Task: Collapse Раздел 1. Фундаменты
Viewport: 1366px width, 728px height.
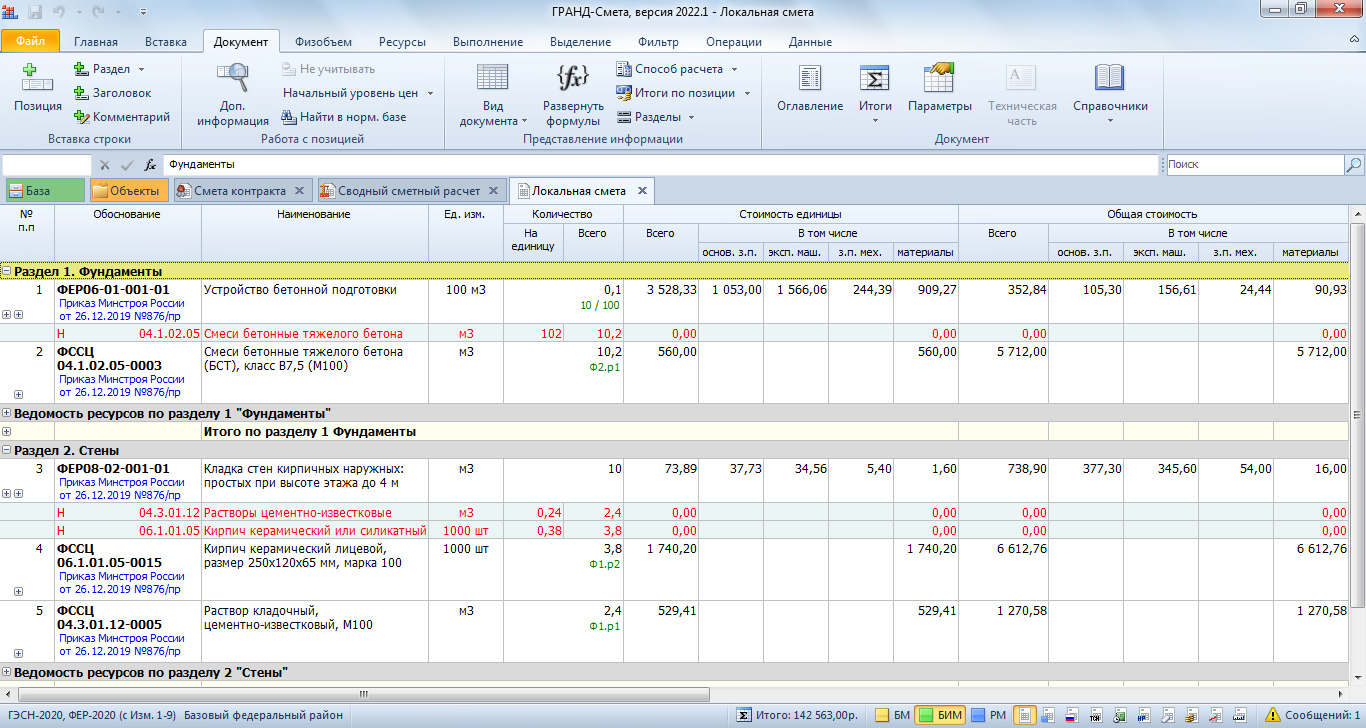Action: [x=7, y=271]
